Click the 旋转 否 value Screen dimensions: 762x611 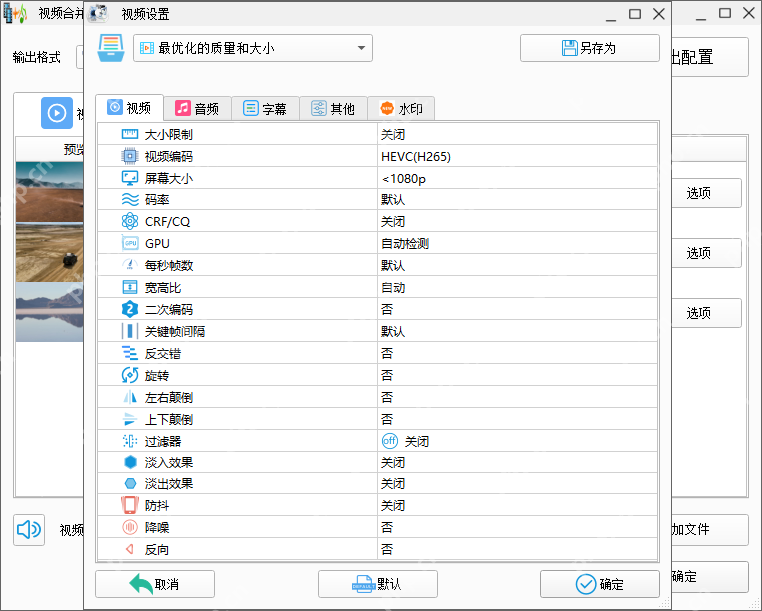point(518,375)
